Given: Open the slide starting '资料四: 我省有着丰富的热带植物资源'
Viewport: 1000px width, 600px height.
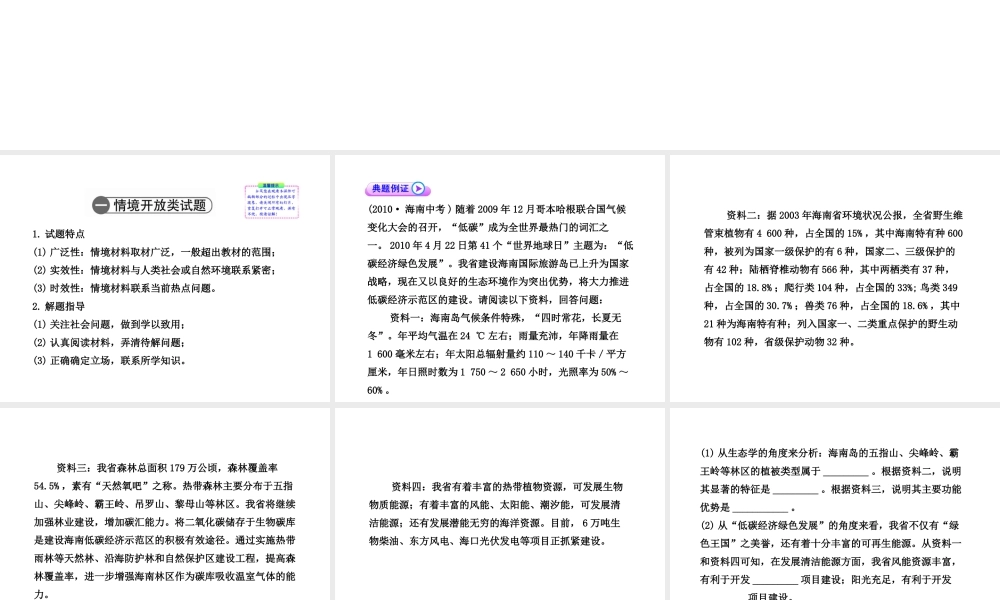Looking at the screenshot, I should click(x=500, y=504).
